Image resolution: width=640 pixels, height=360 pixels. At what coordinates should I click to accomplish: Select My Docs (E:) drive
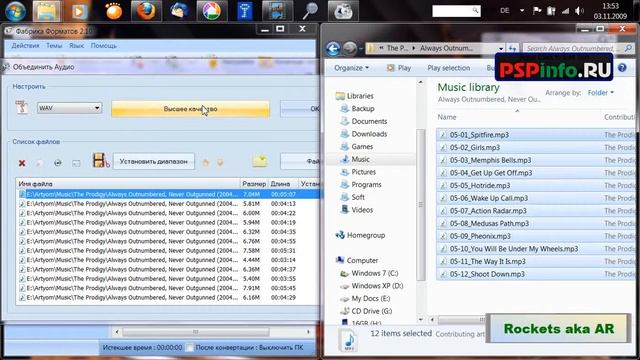click(371, 298)
